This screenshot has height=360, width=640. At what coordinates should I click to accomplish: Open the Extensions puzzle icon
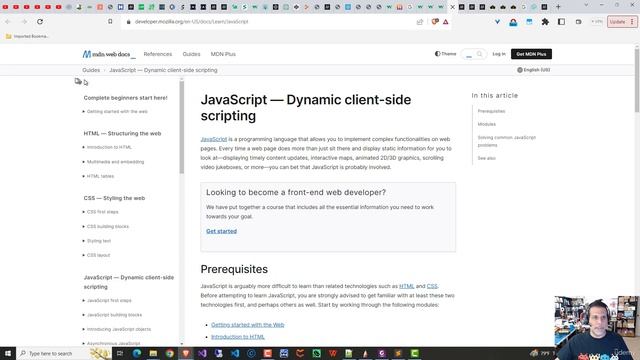545,22
